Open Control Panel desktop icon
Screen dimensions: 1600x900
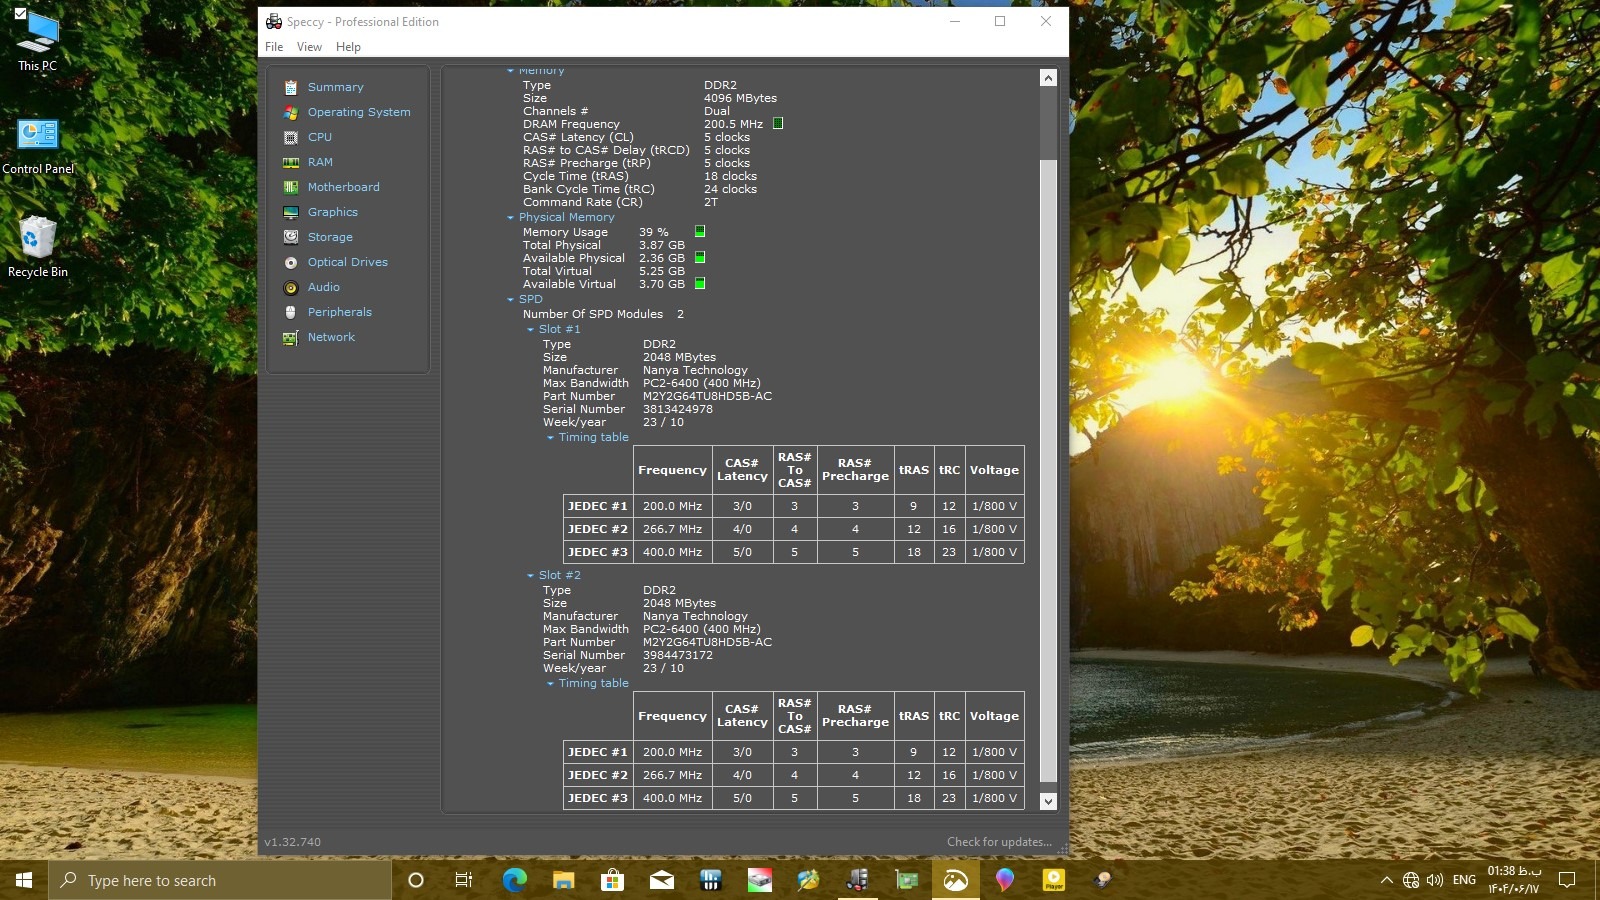(38, 146)
